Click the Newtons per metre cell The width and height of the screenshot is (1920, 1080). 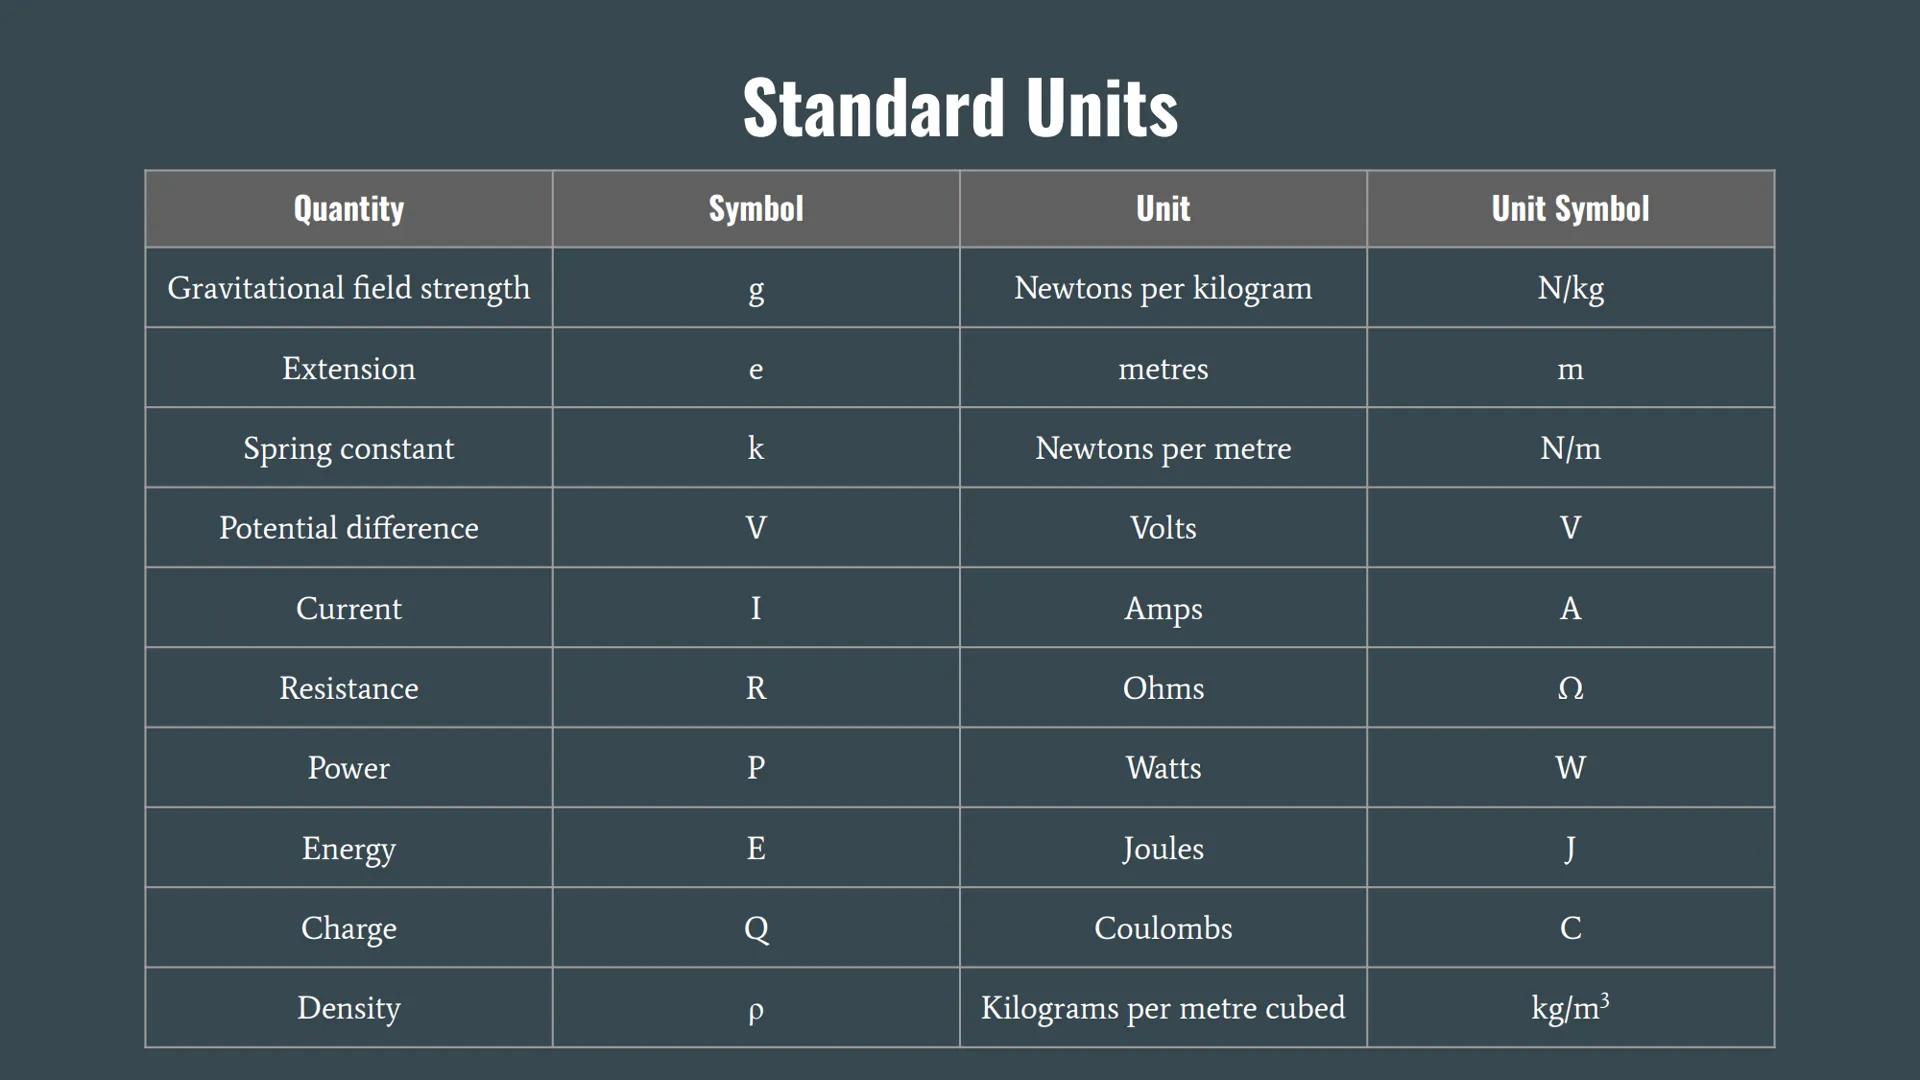(1163, 448)
